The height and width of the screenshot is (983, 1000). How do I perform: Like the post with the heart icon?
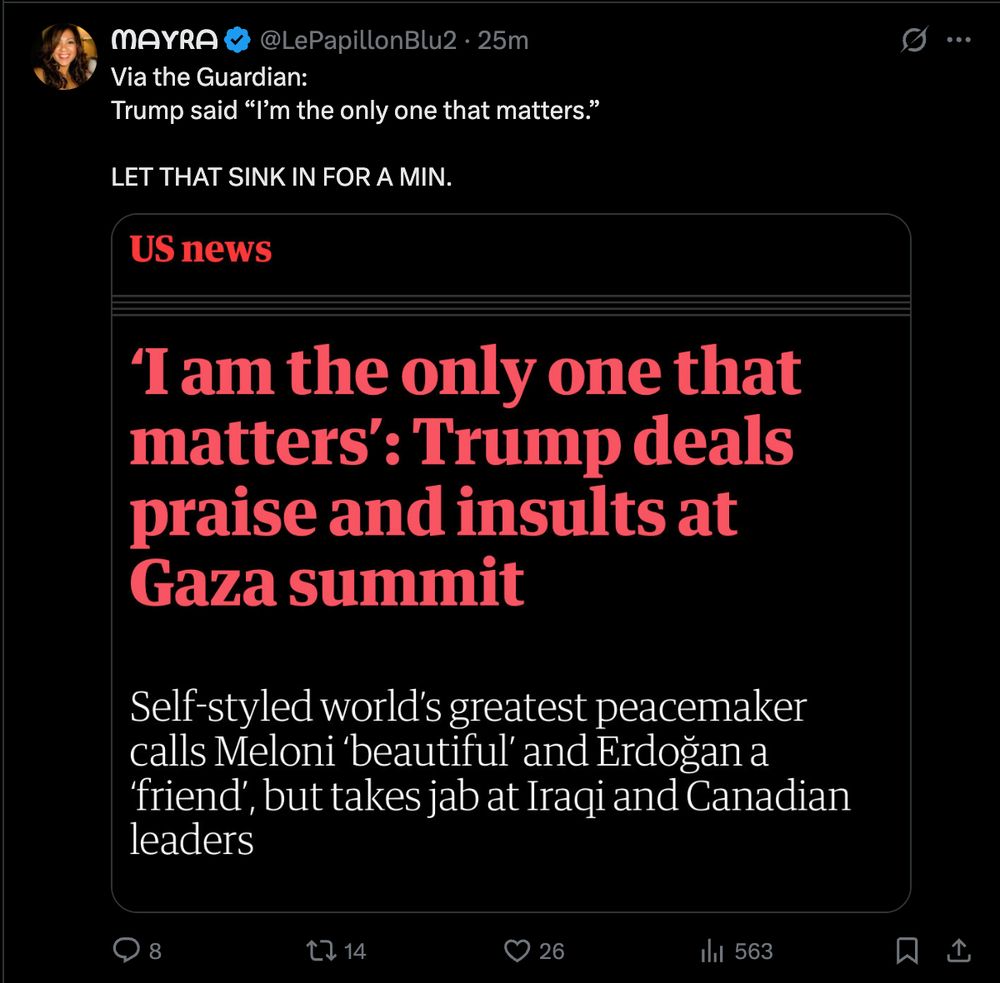(516, 950)
